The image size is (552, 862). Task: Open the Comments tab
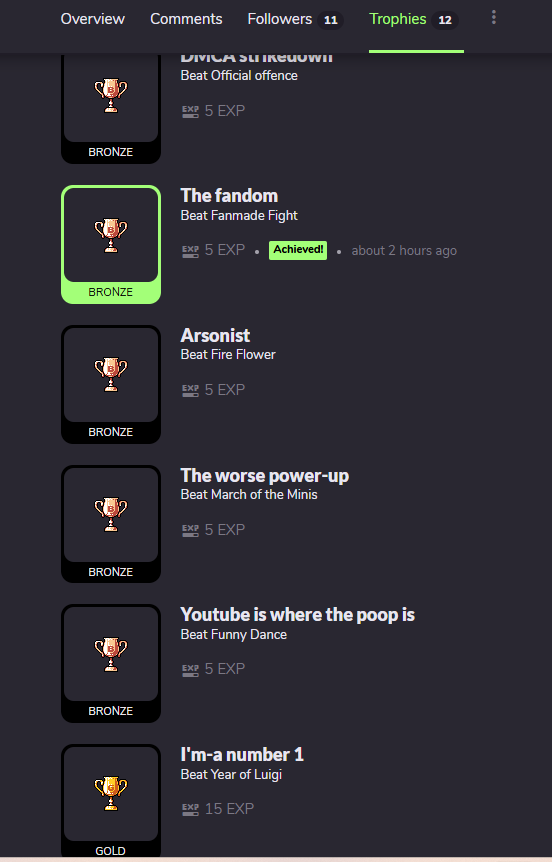[x=186, y=19]
